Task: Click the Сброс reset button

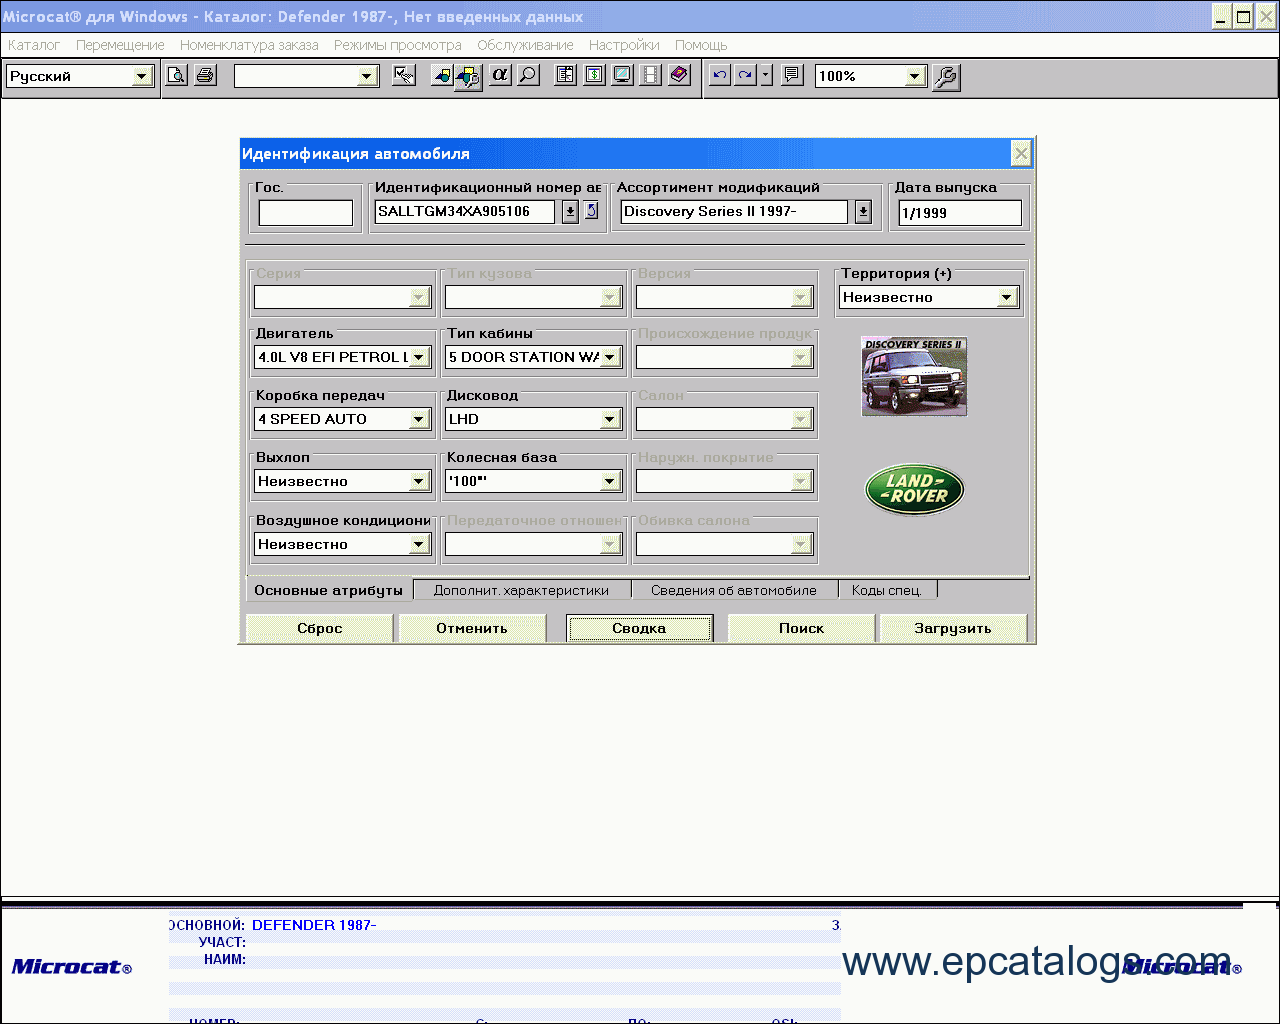Action: coord(319,628)
